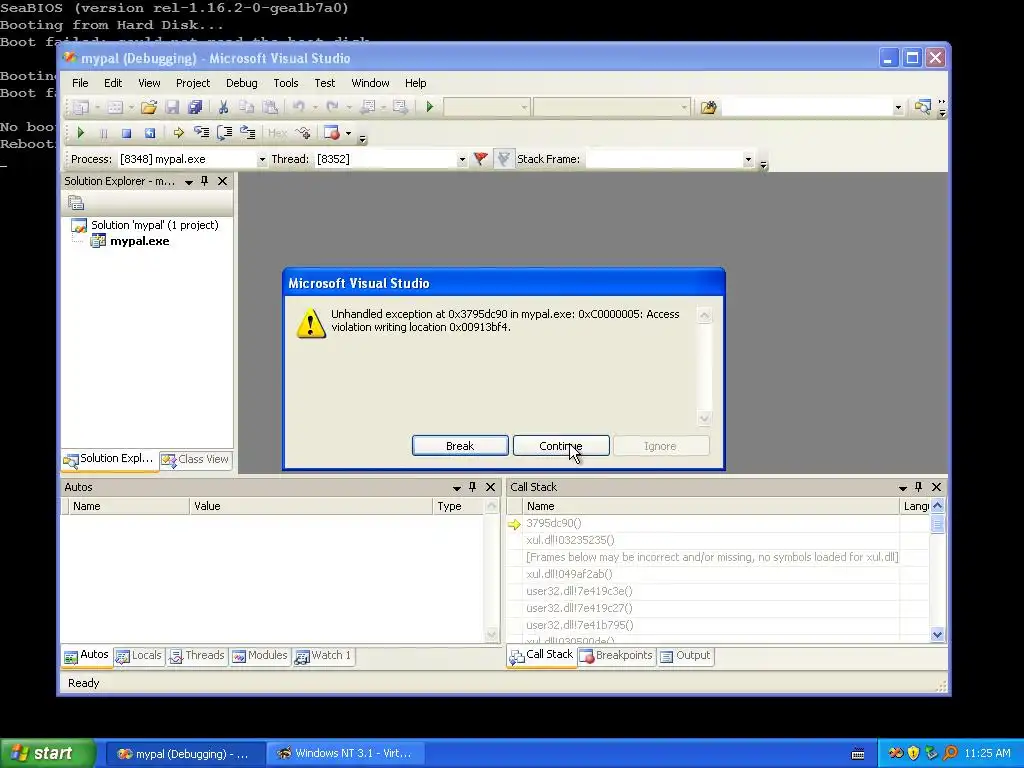The height and width of the screenshot is (768, 1024).
Task: Open Solution Explorer window position dropdown arrow
Action: (x=189, y=182)
